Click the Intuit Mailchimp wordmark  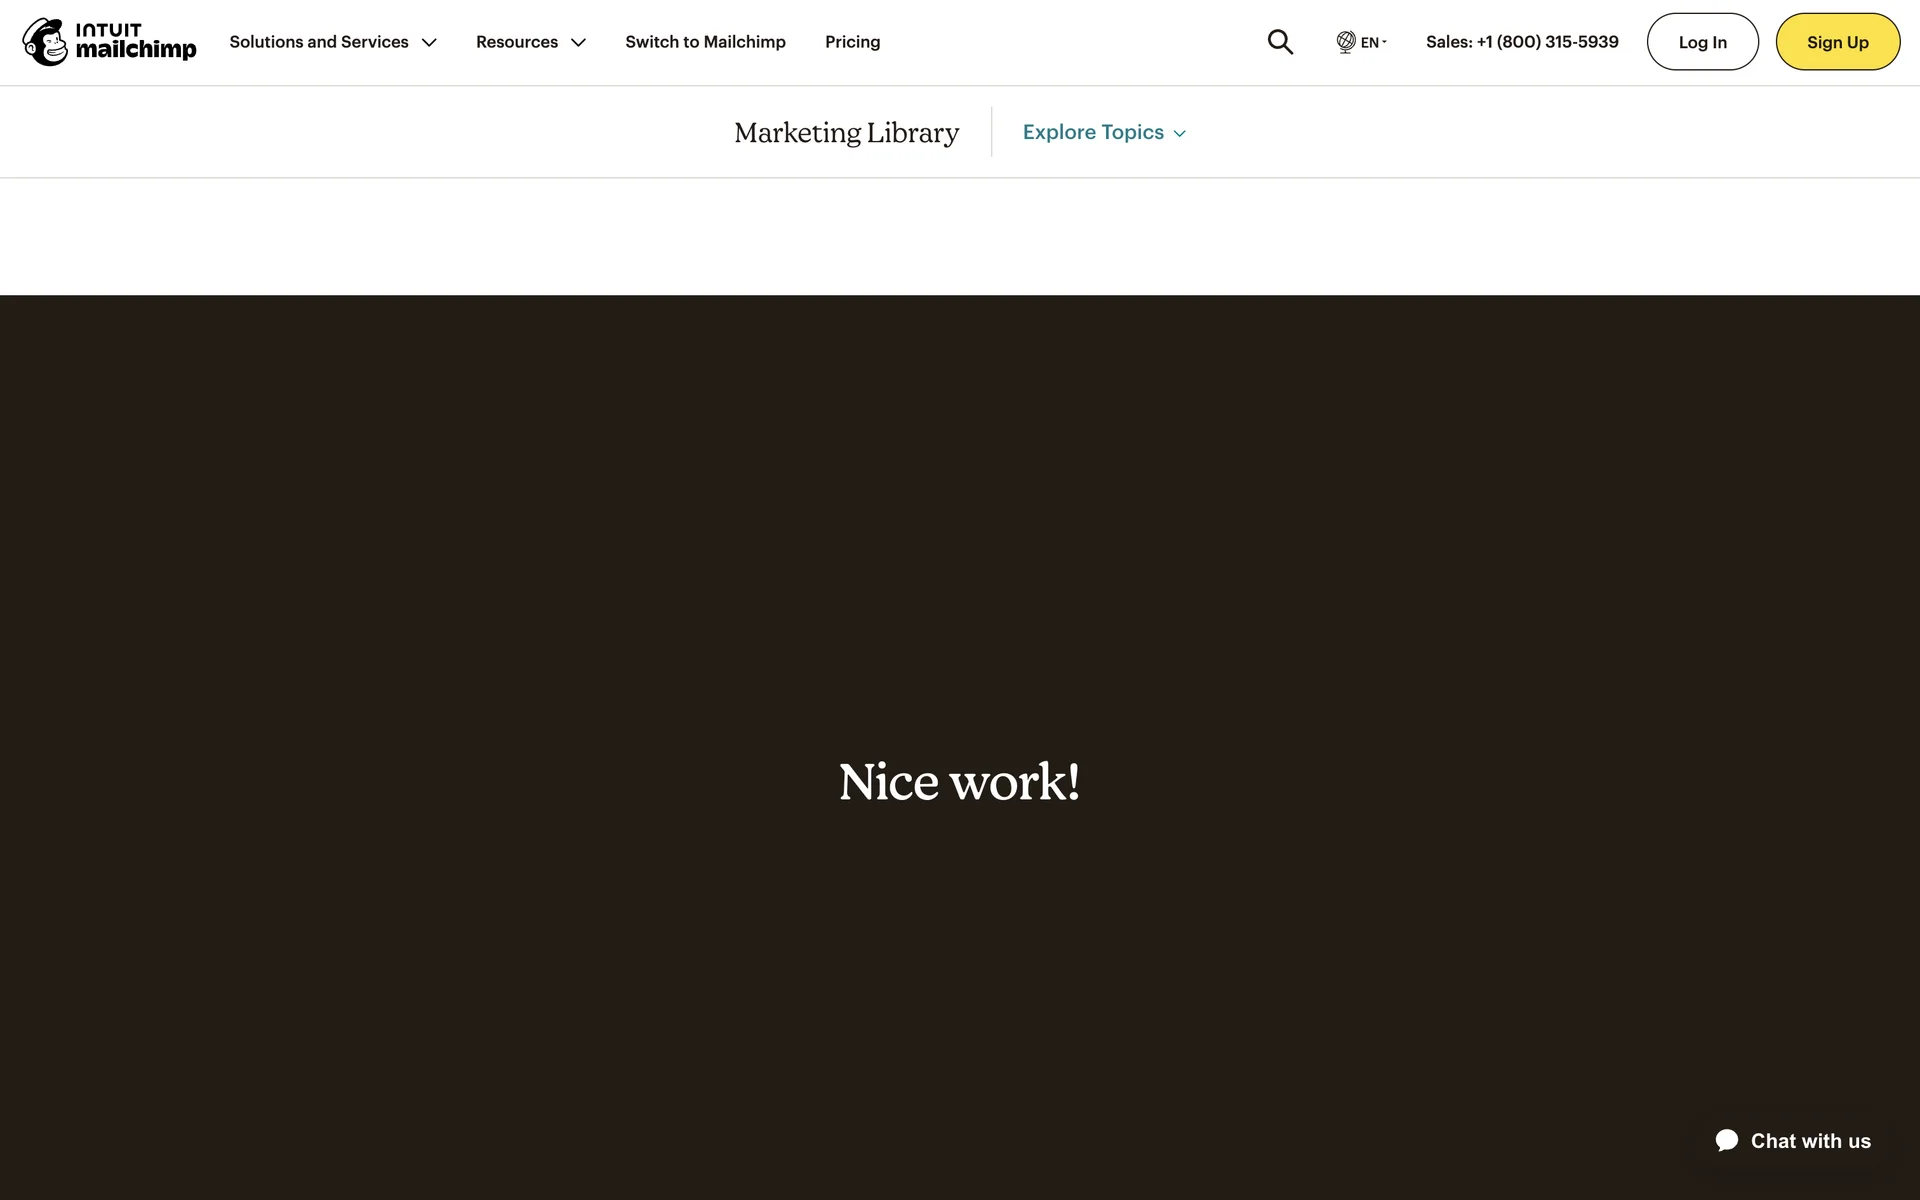135,42
